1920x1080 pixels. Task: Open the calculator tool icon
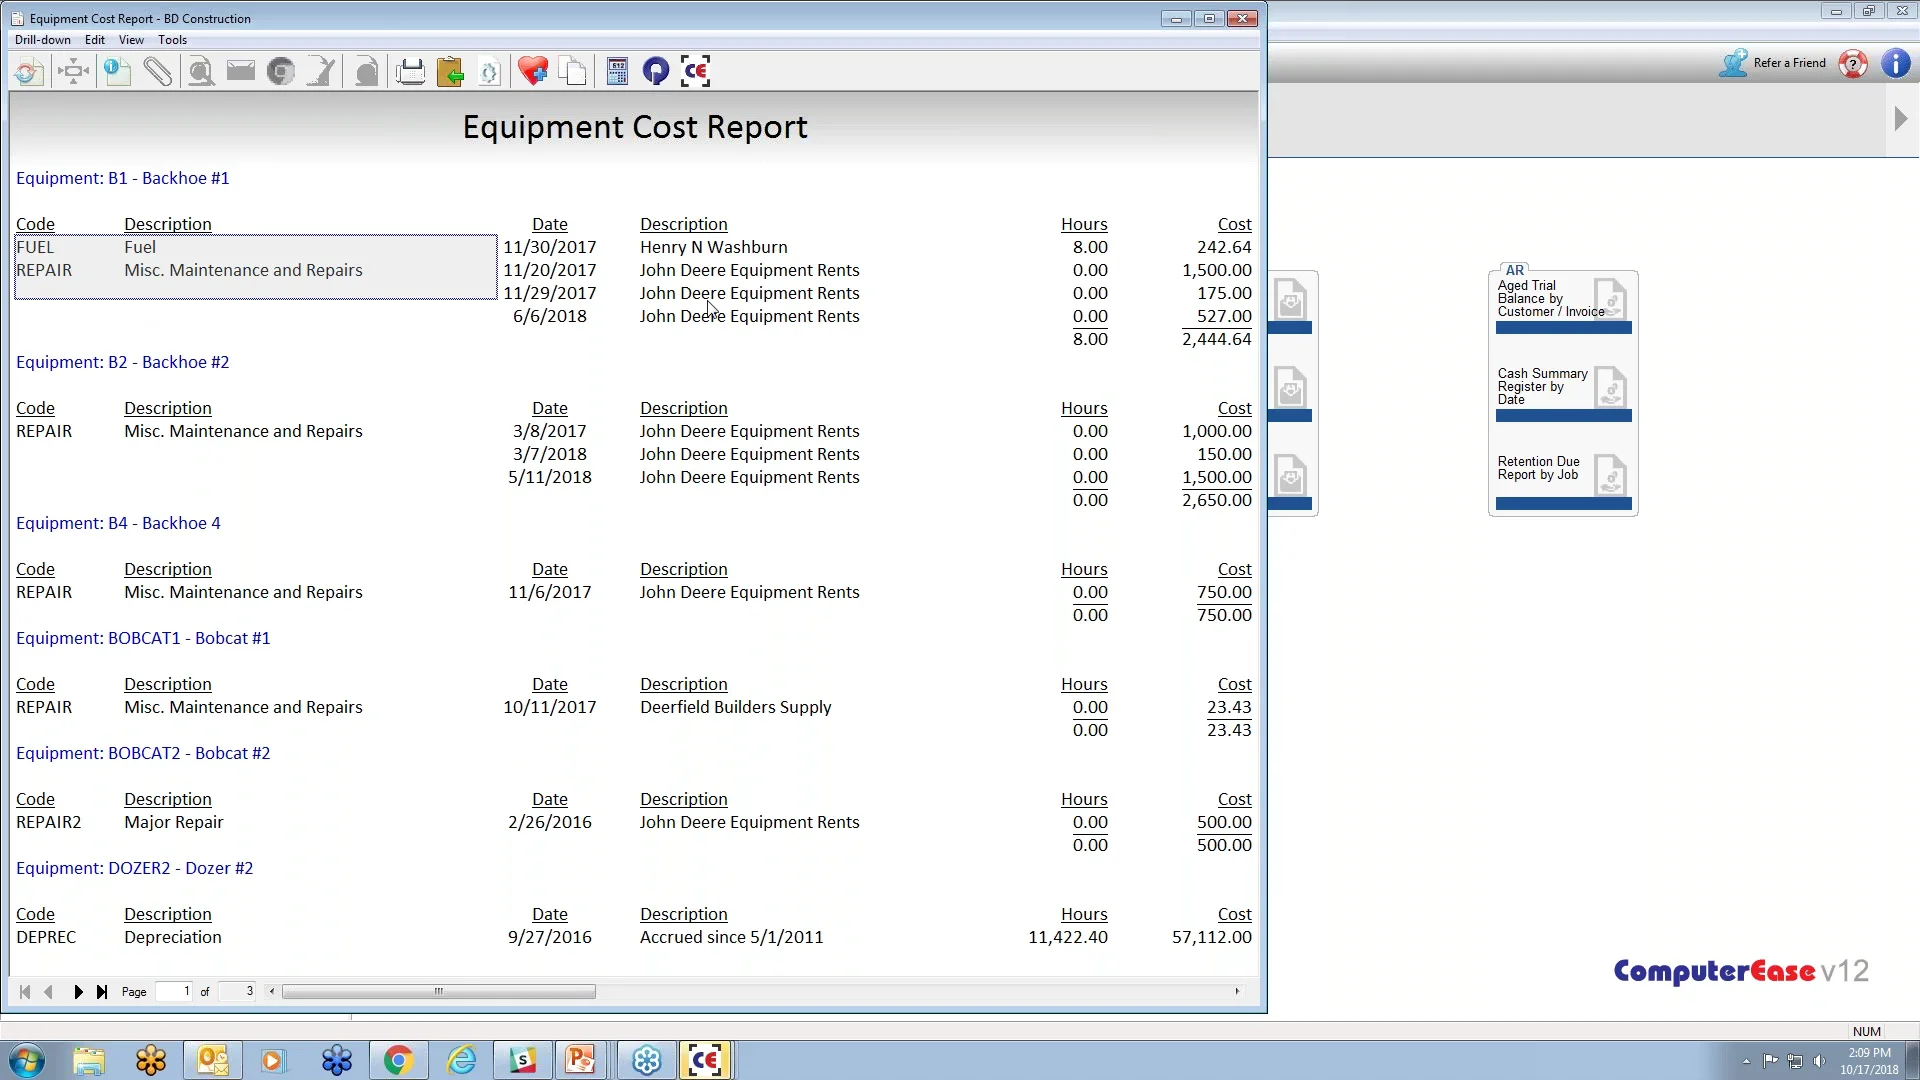[x=617, y=70]
